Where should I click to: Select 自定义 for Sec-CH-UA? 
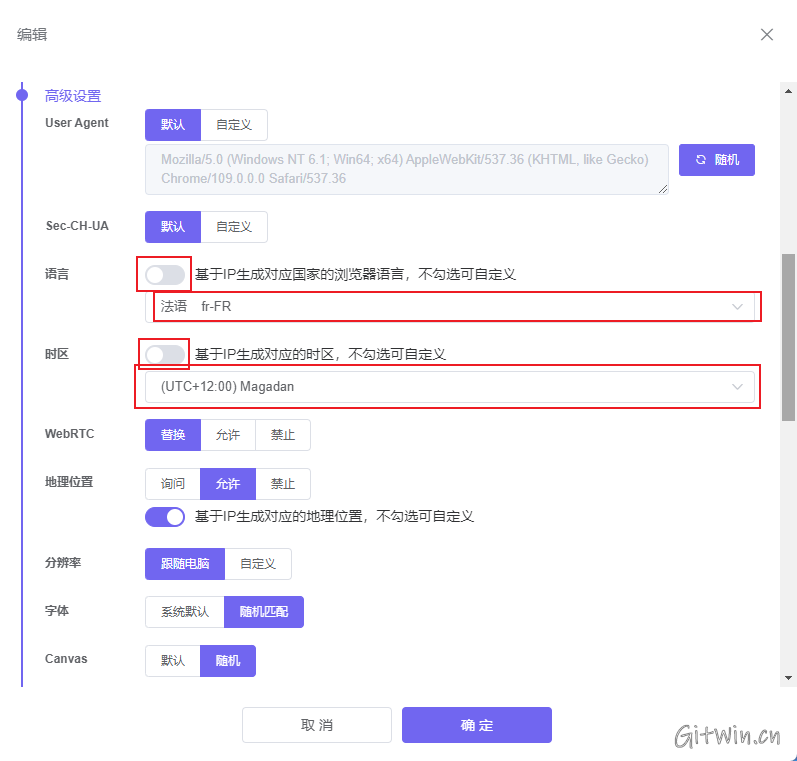pyautogui.click(x=234, y=227)
